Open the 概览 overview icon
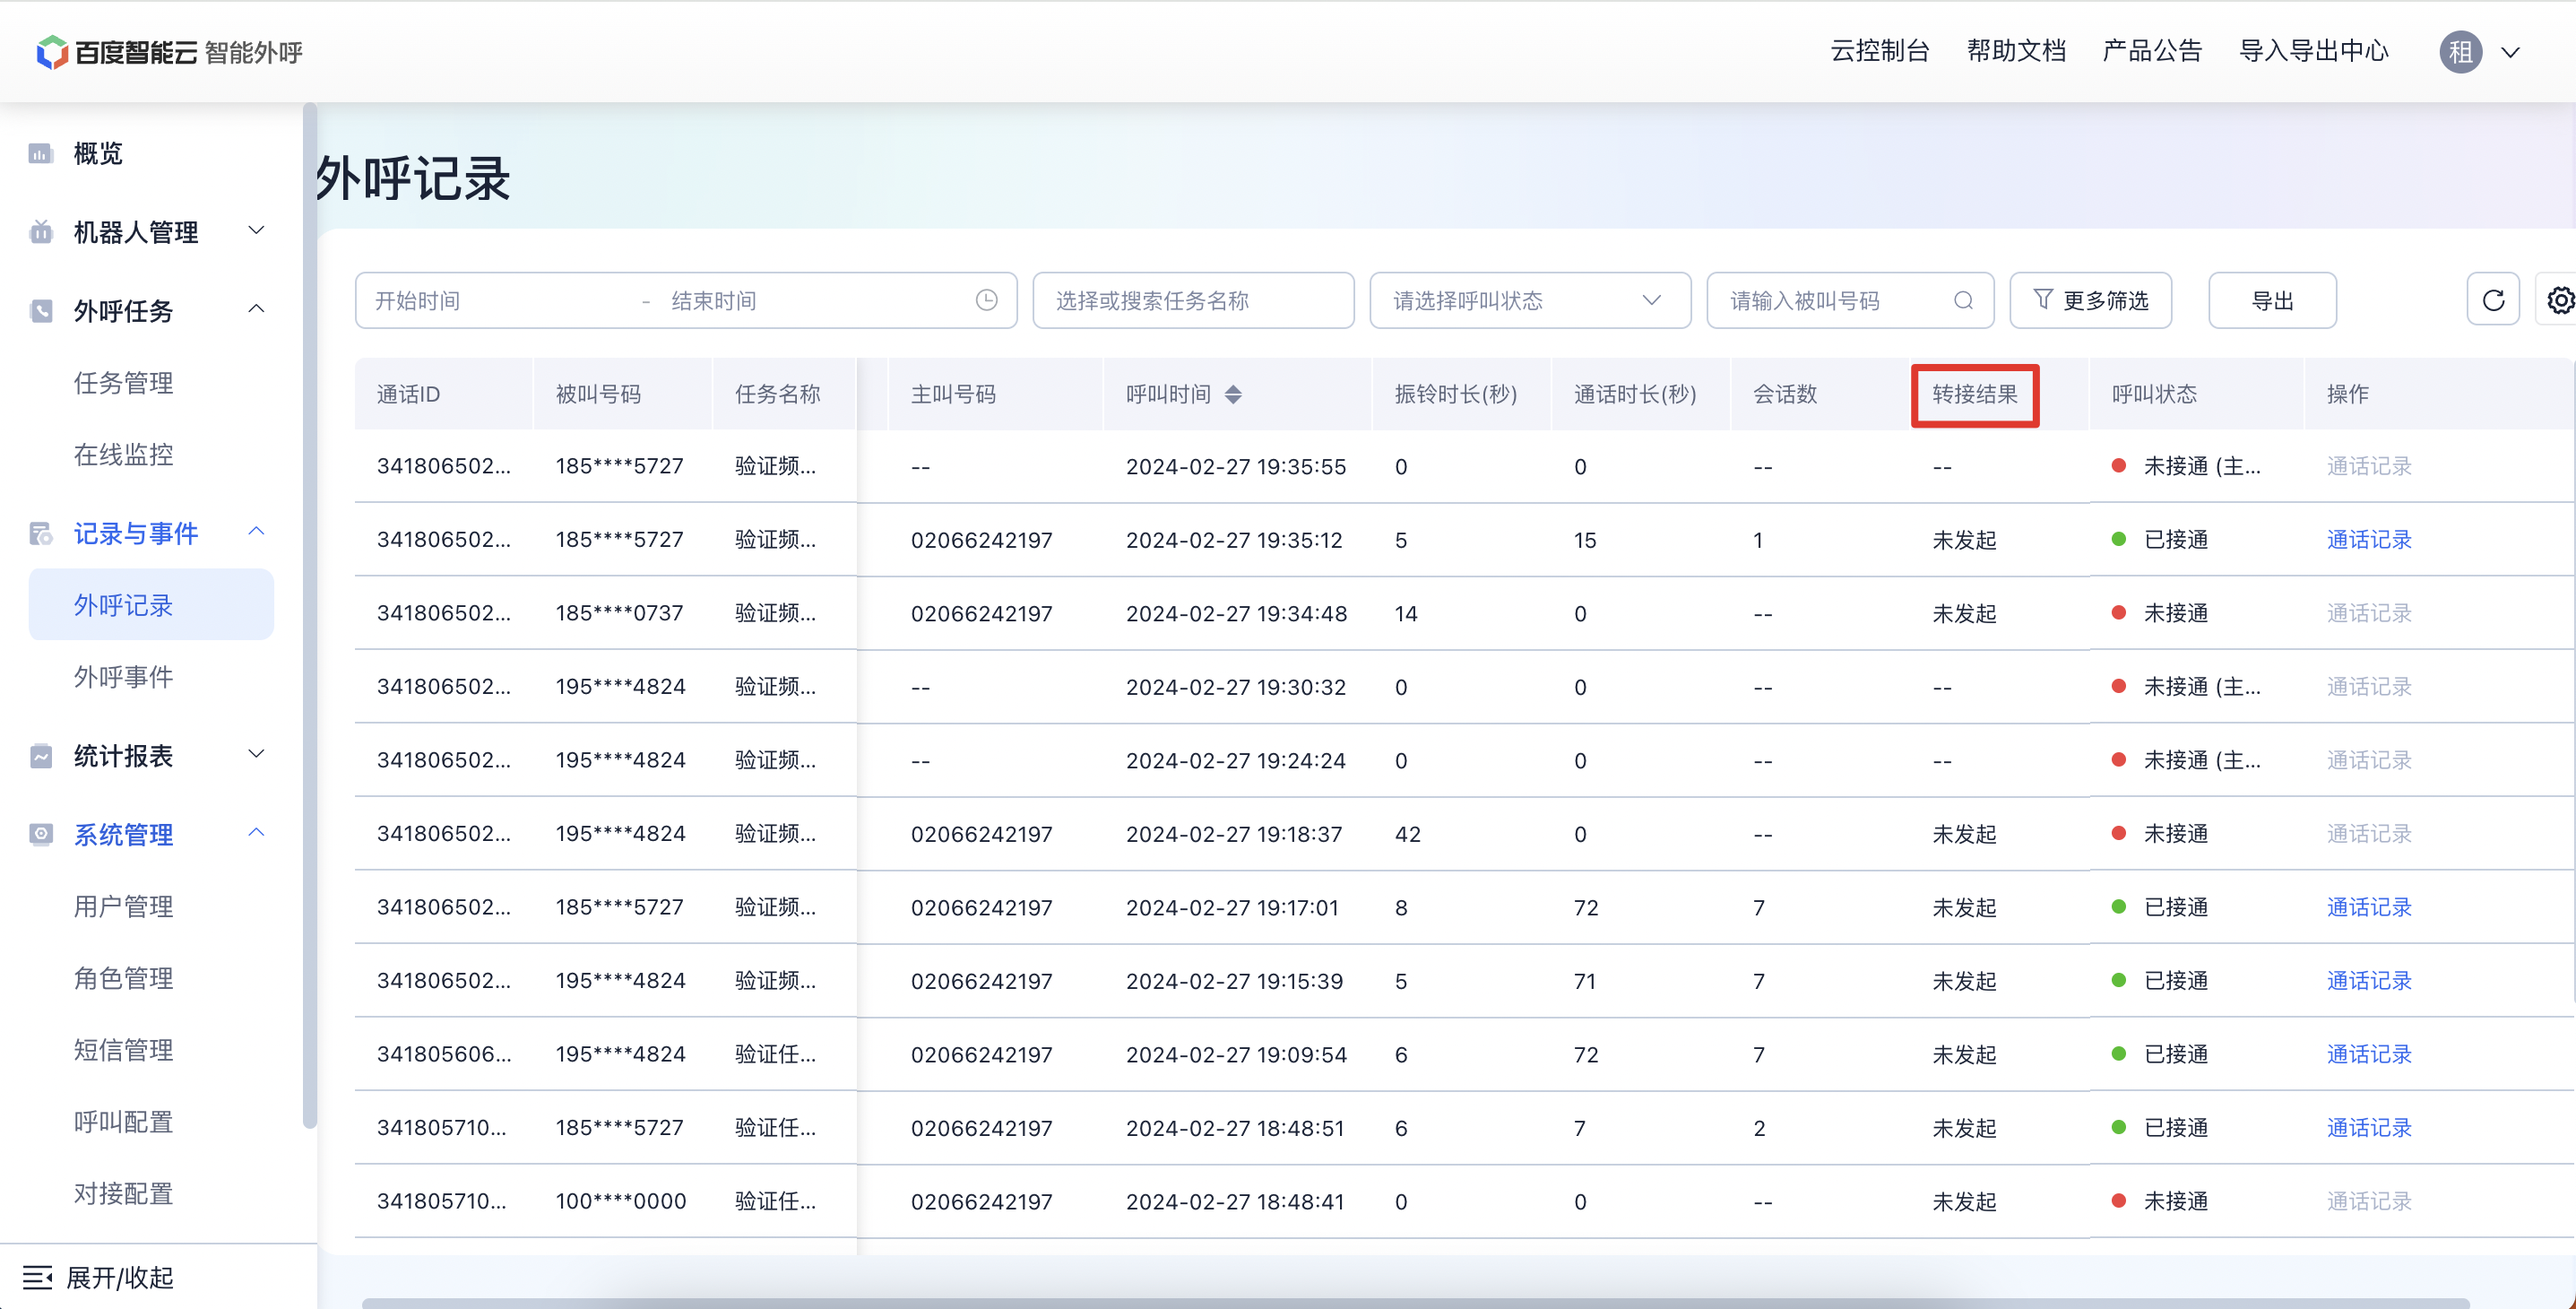This screenshot has height=1309, width=2576. click(40, 153)
